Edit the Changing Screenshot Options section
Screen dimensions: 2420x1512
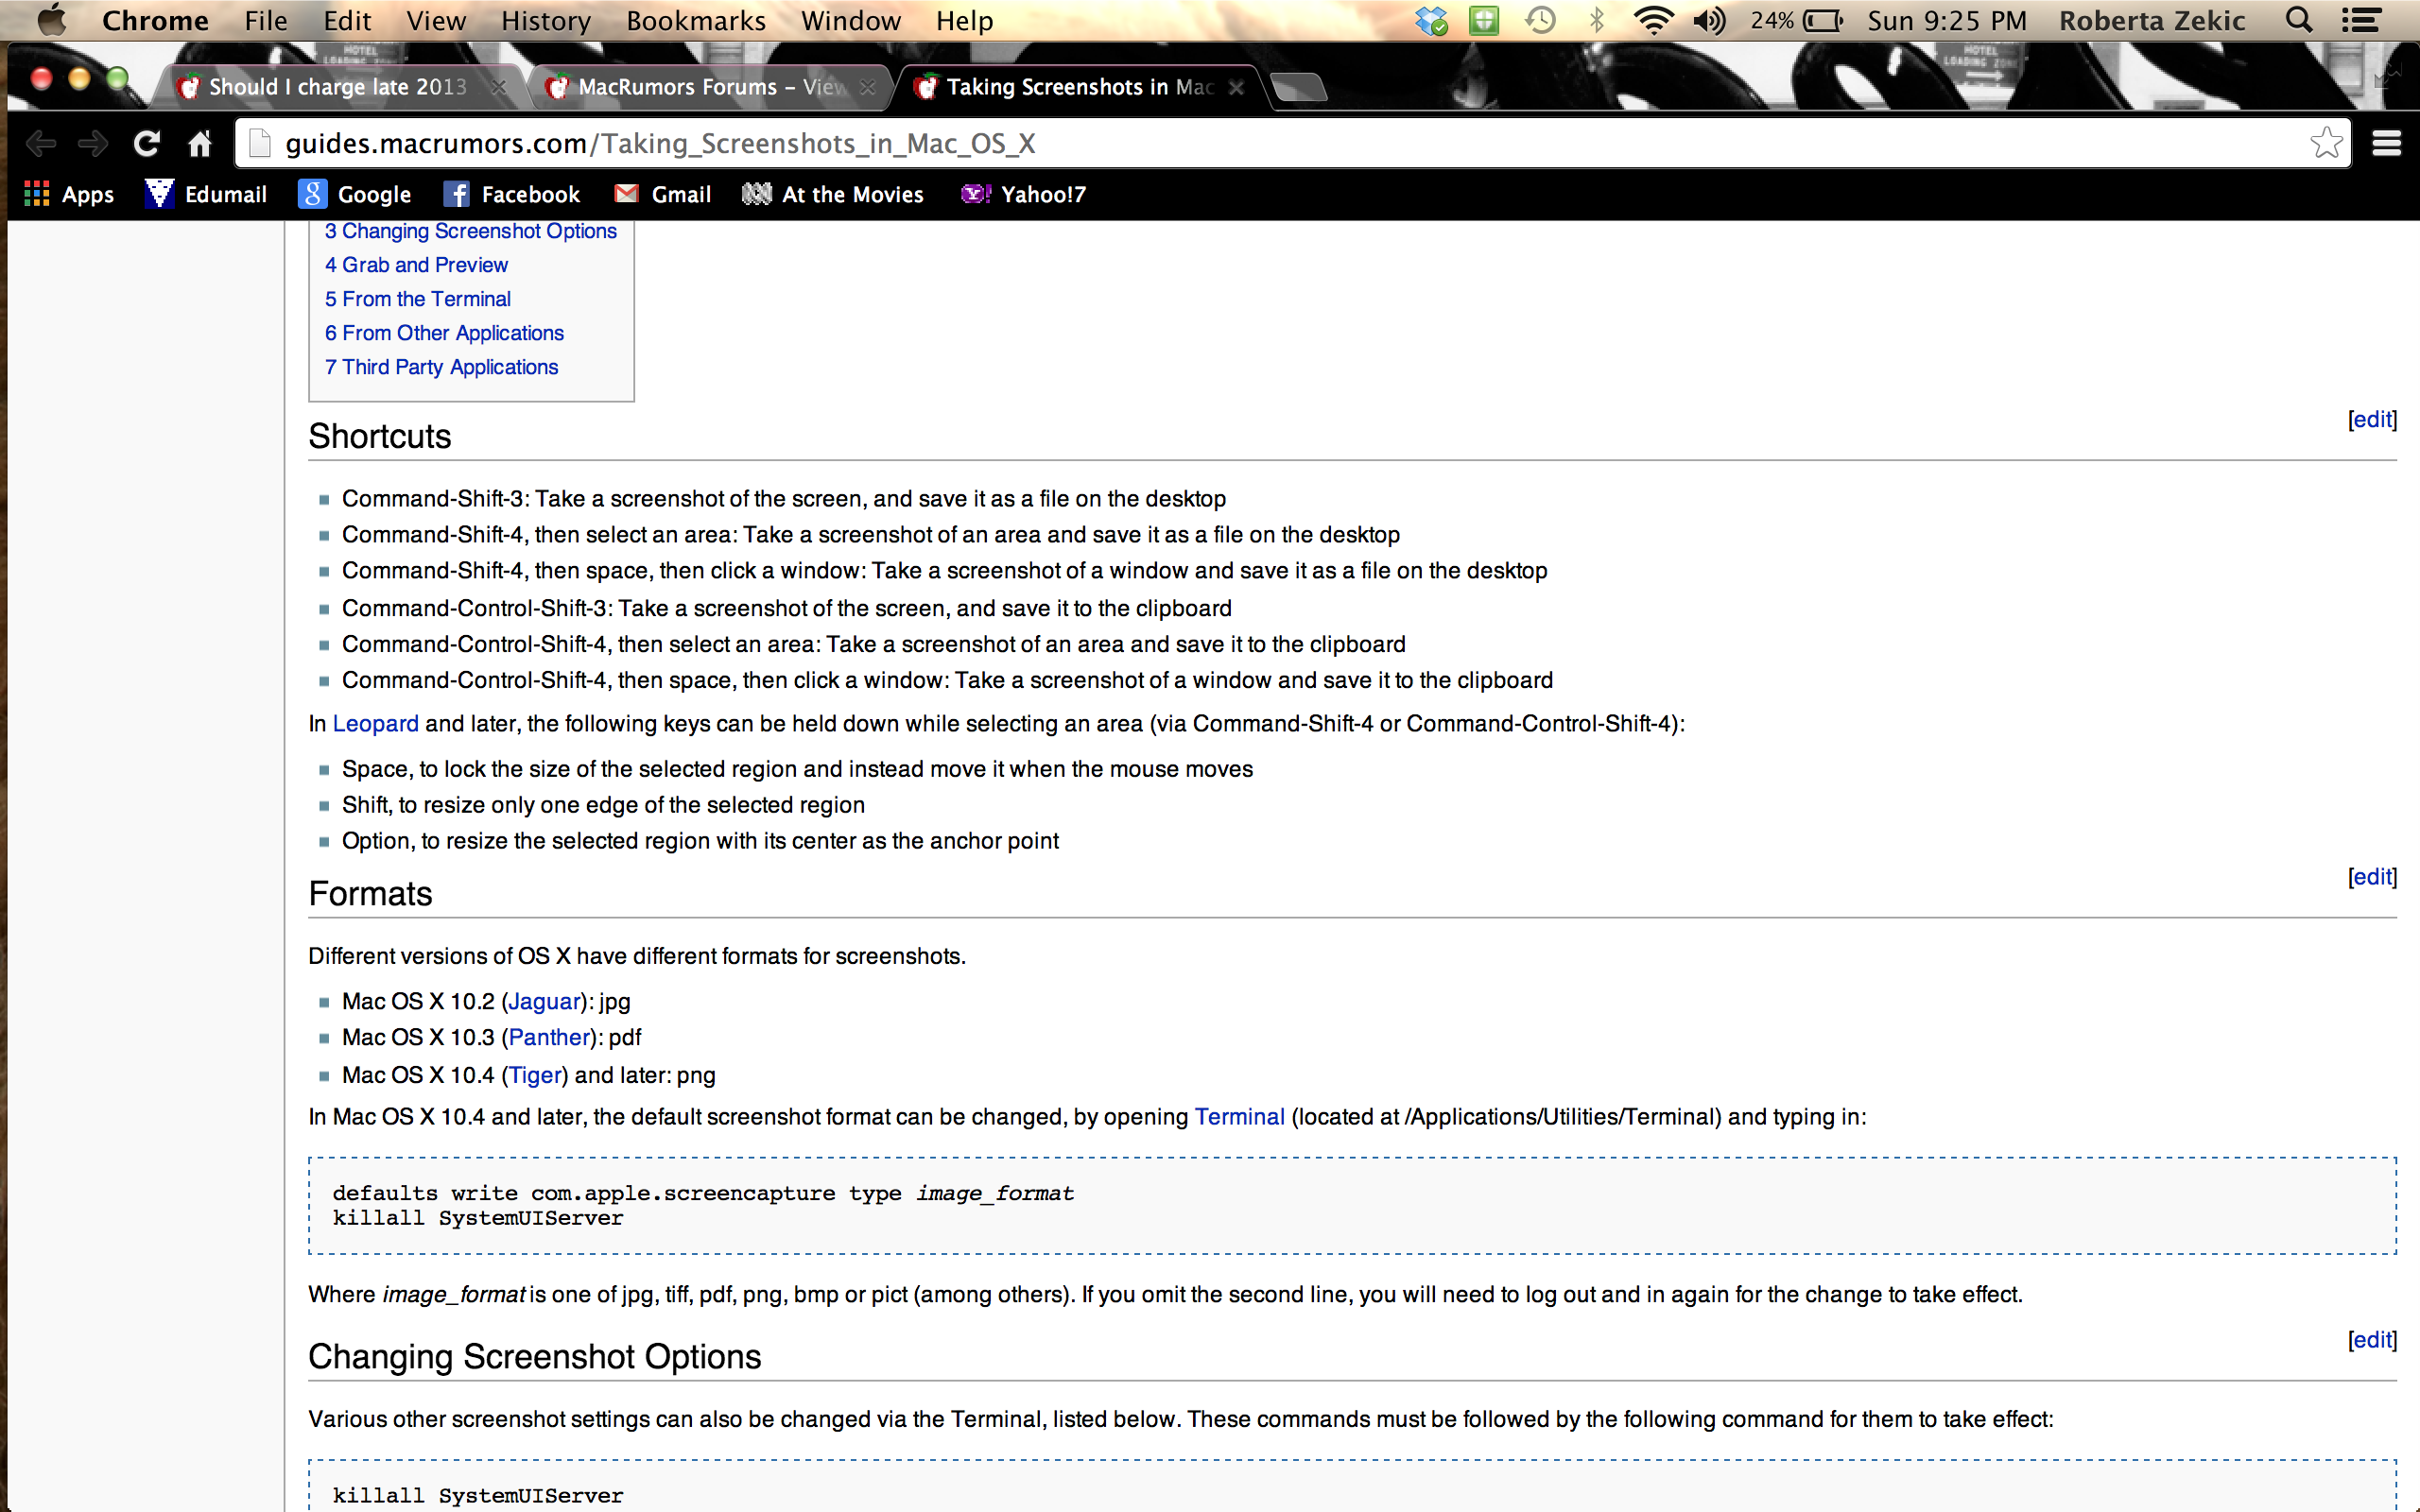tap(2372, 1340)
